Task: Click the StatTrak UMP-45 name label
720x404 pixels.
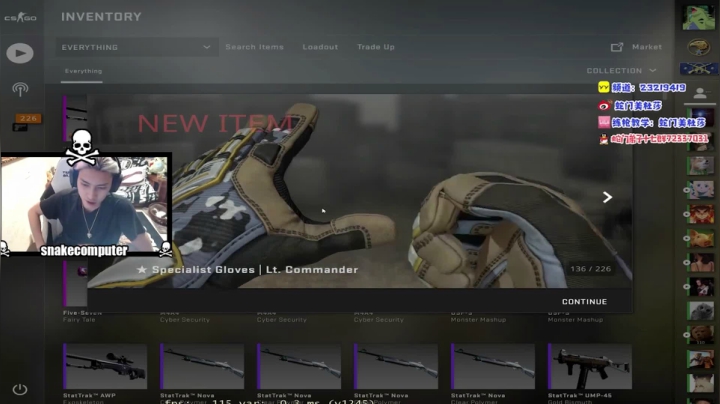Action: pos(579,395)
